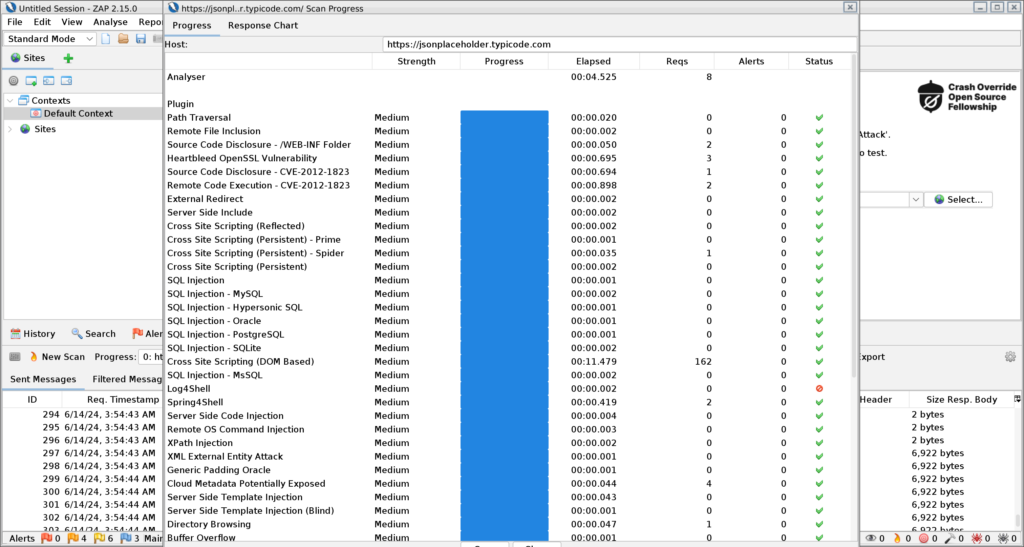Click the red target icon in status bar

pos(923,539)
